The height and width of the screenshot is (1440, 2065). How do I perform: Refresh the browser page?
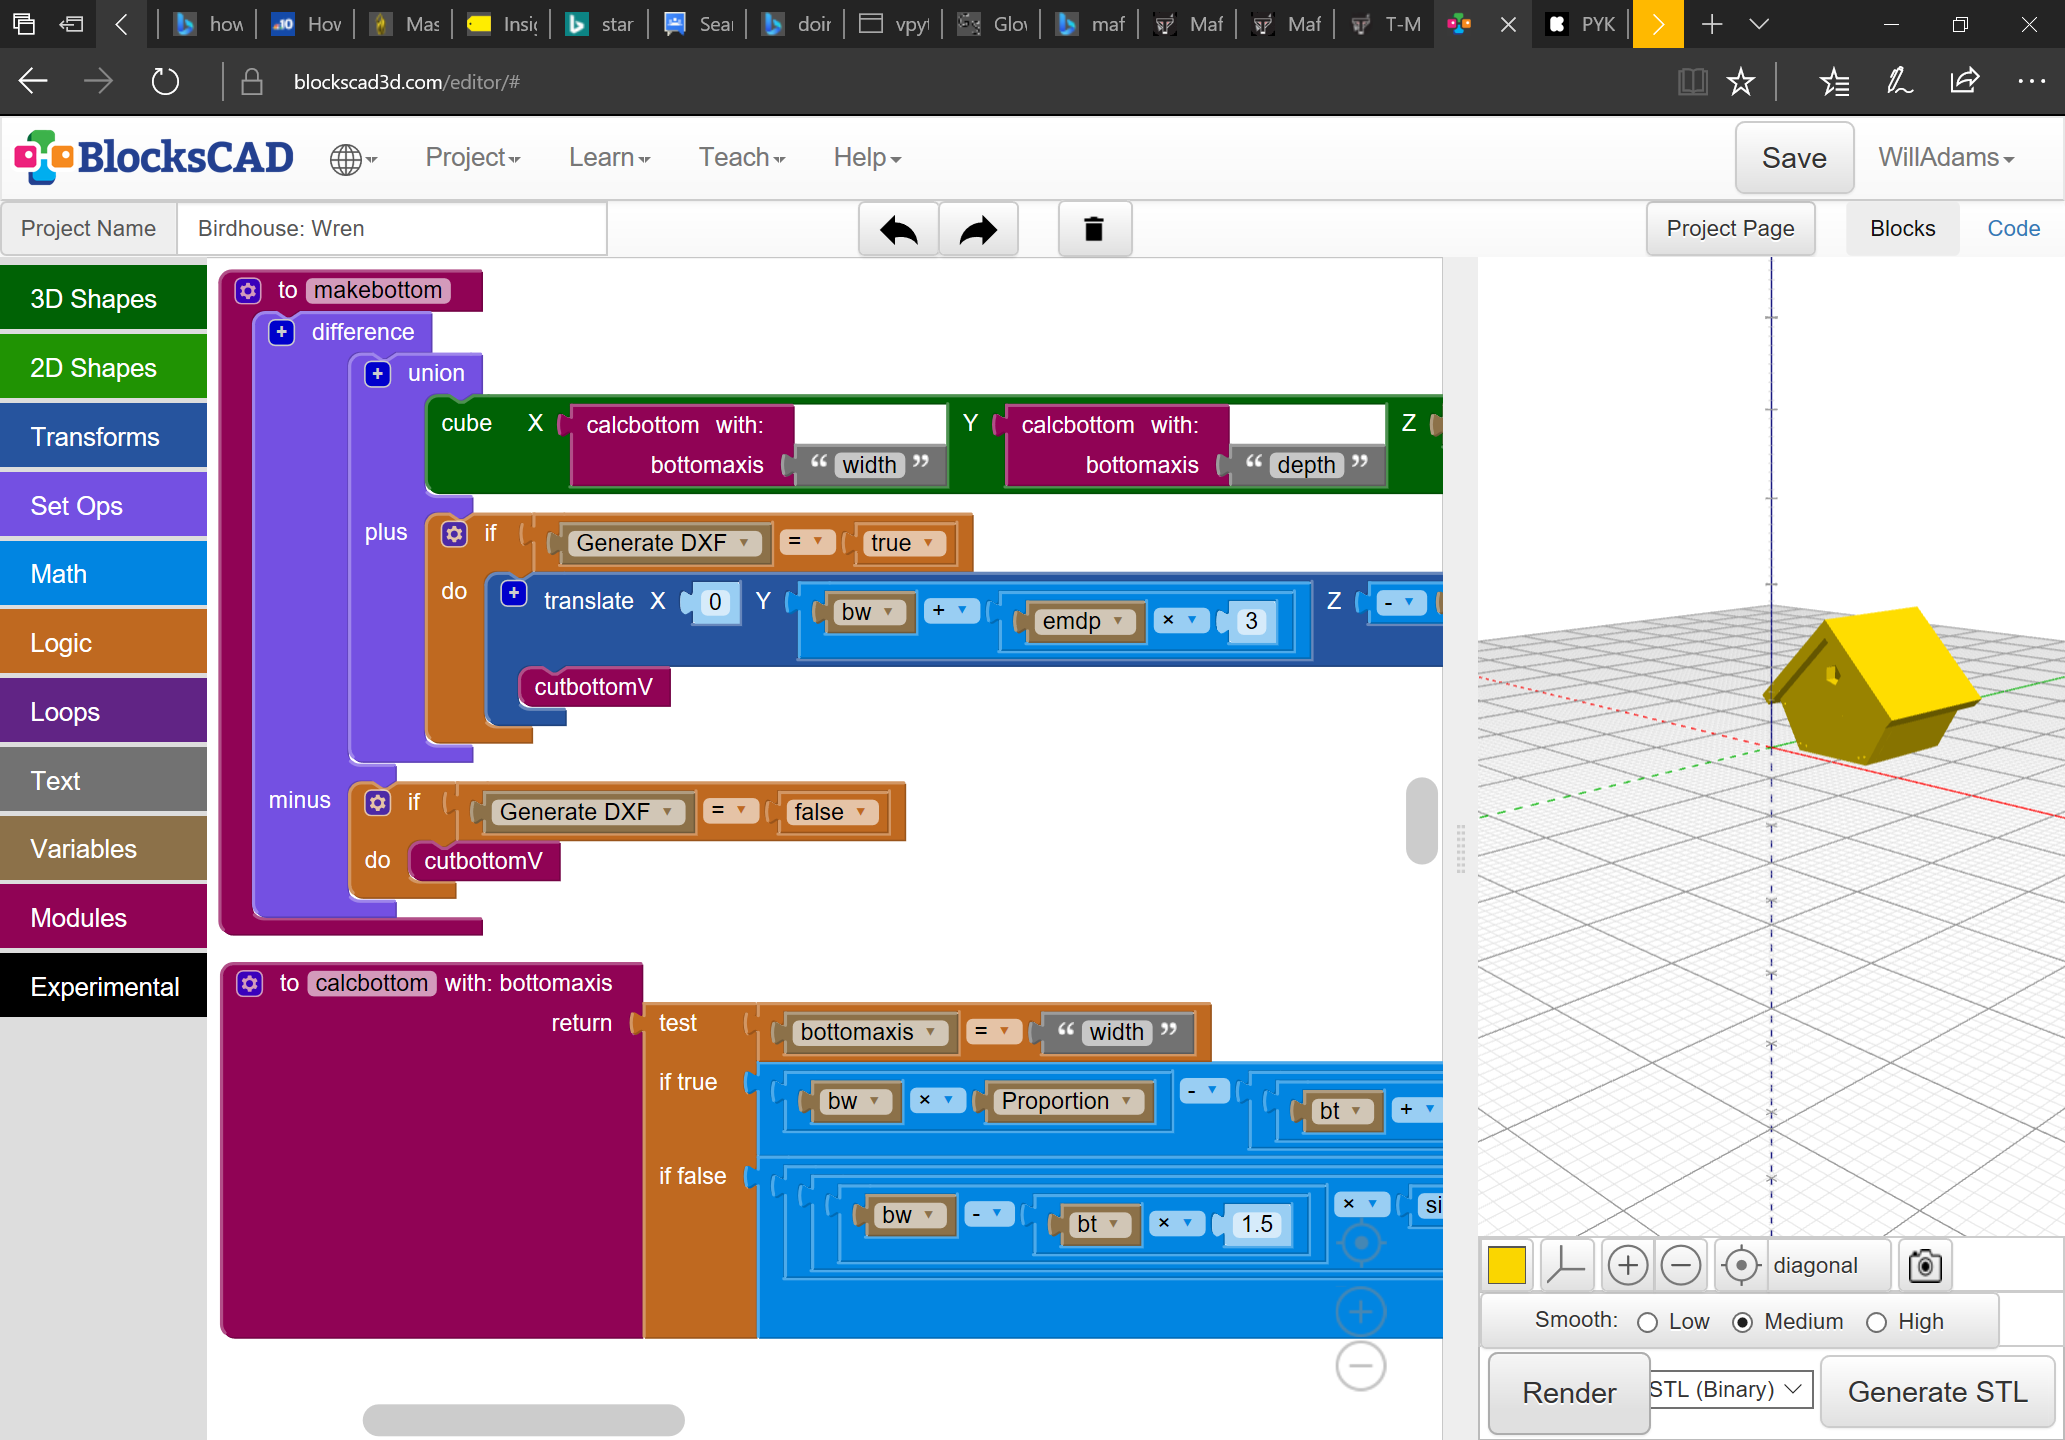pyautogui.click(x=165, y=82)
